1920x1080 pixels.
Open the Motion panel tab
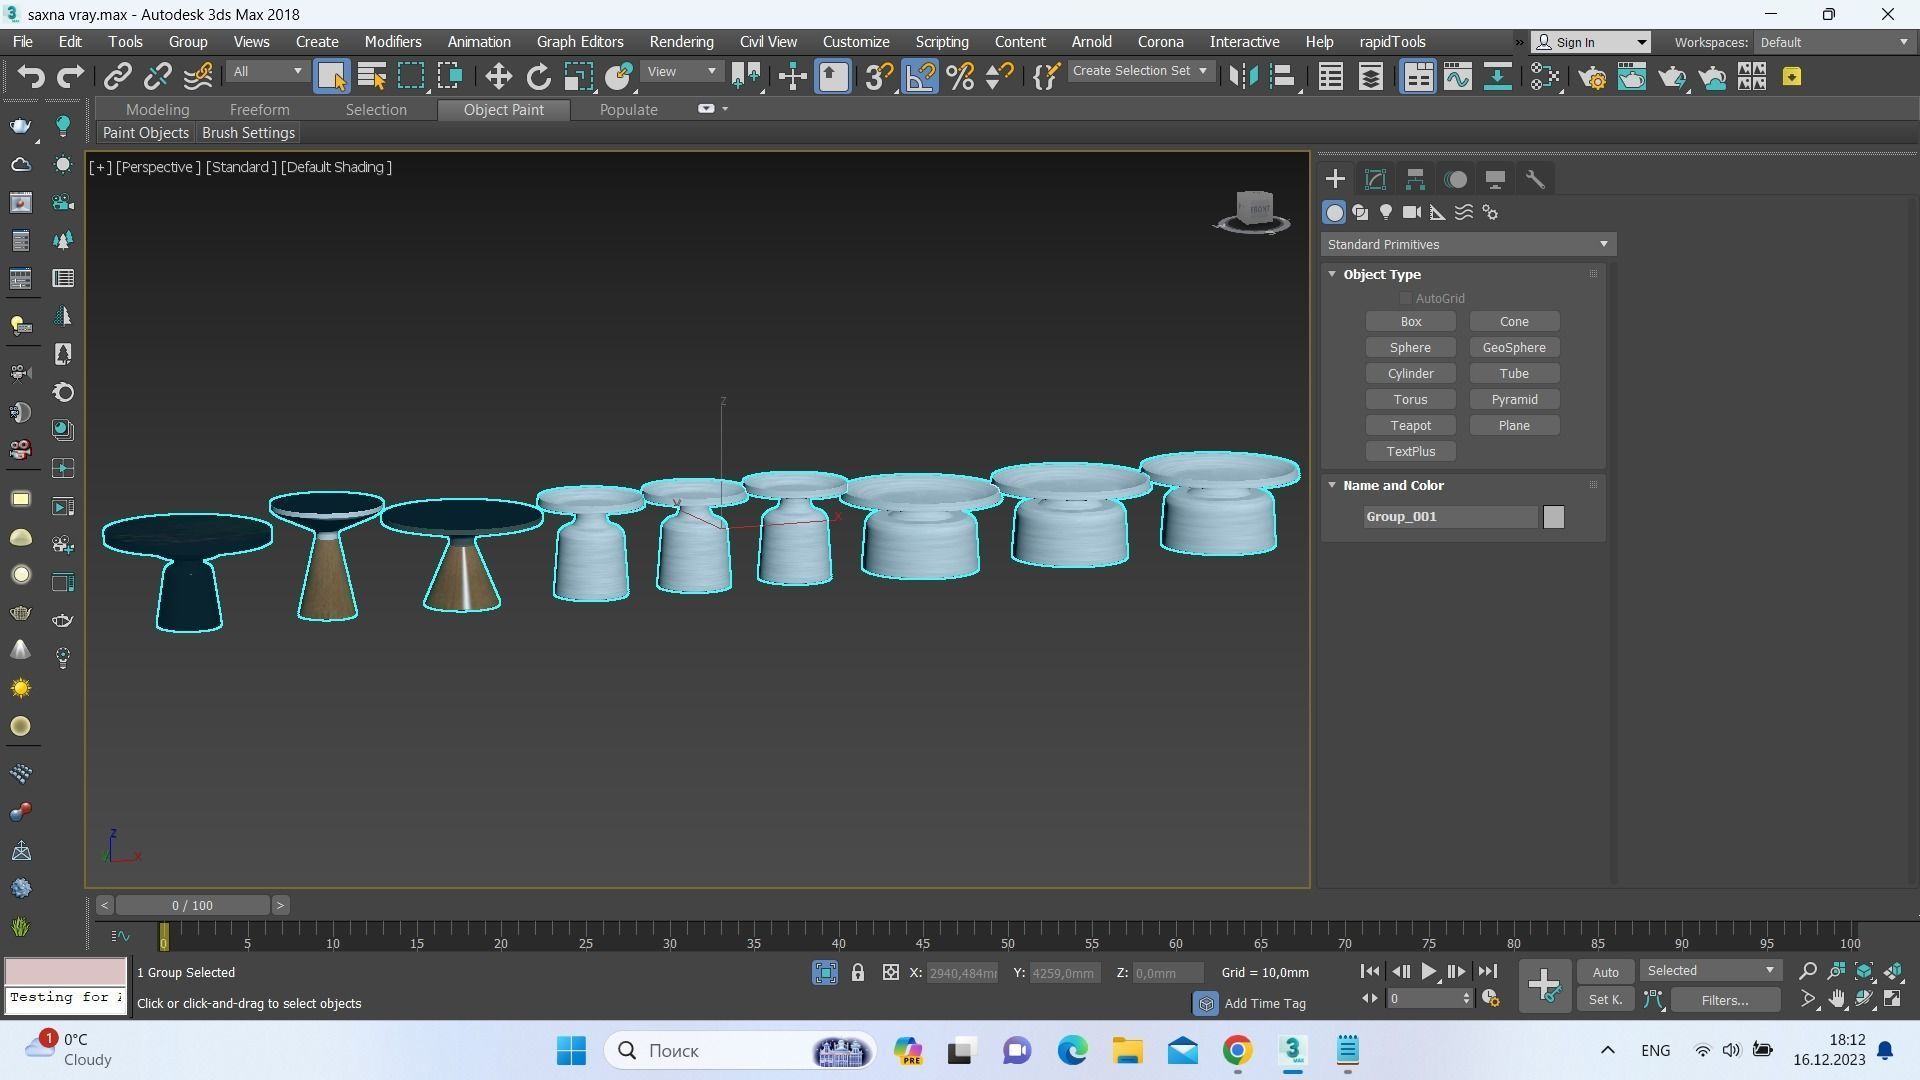[x=1456, y=180]
